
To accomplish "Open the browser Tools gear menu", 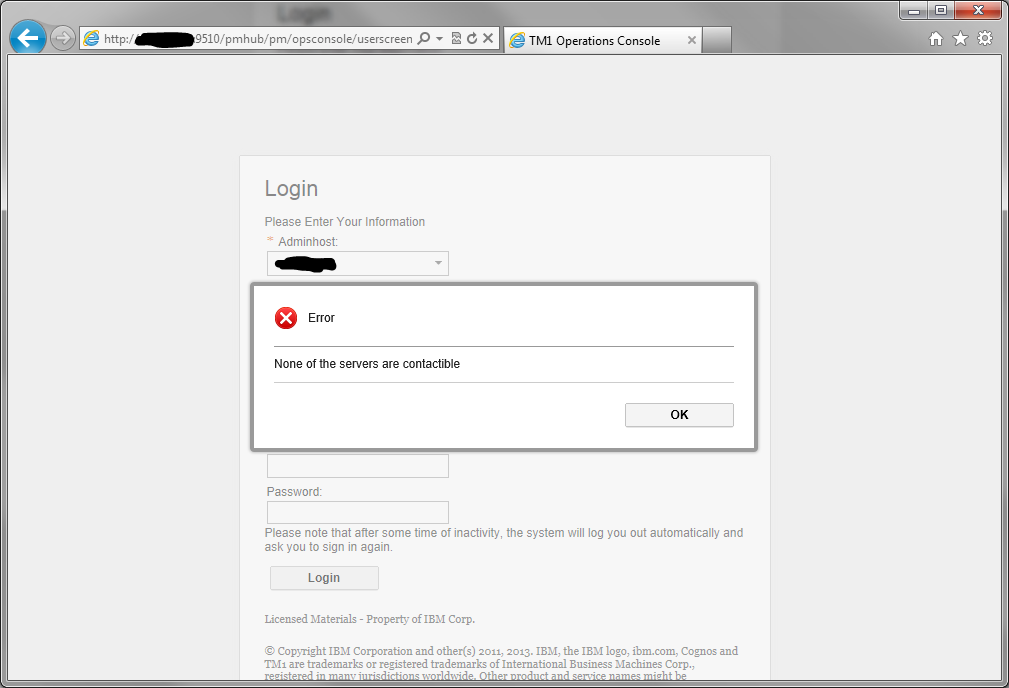I will pos(985,39).
